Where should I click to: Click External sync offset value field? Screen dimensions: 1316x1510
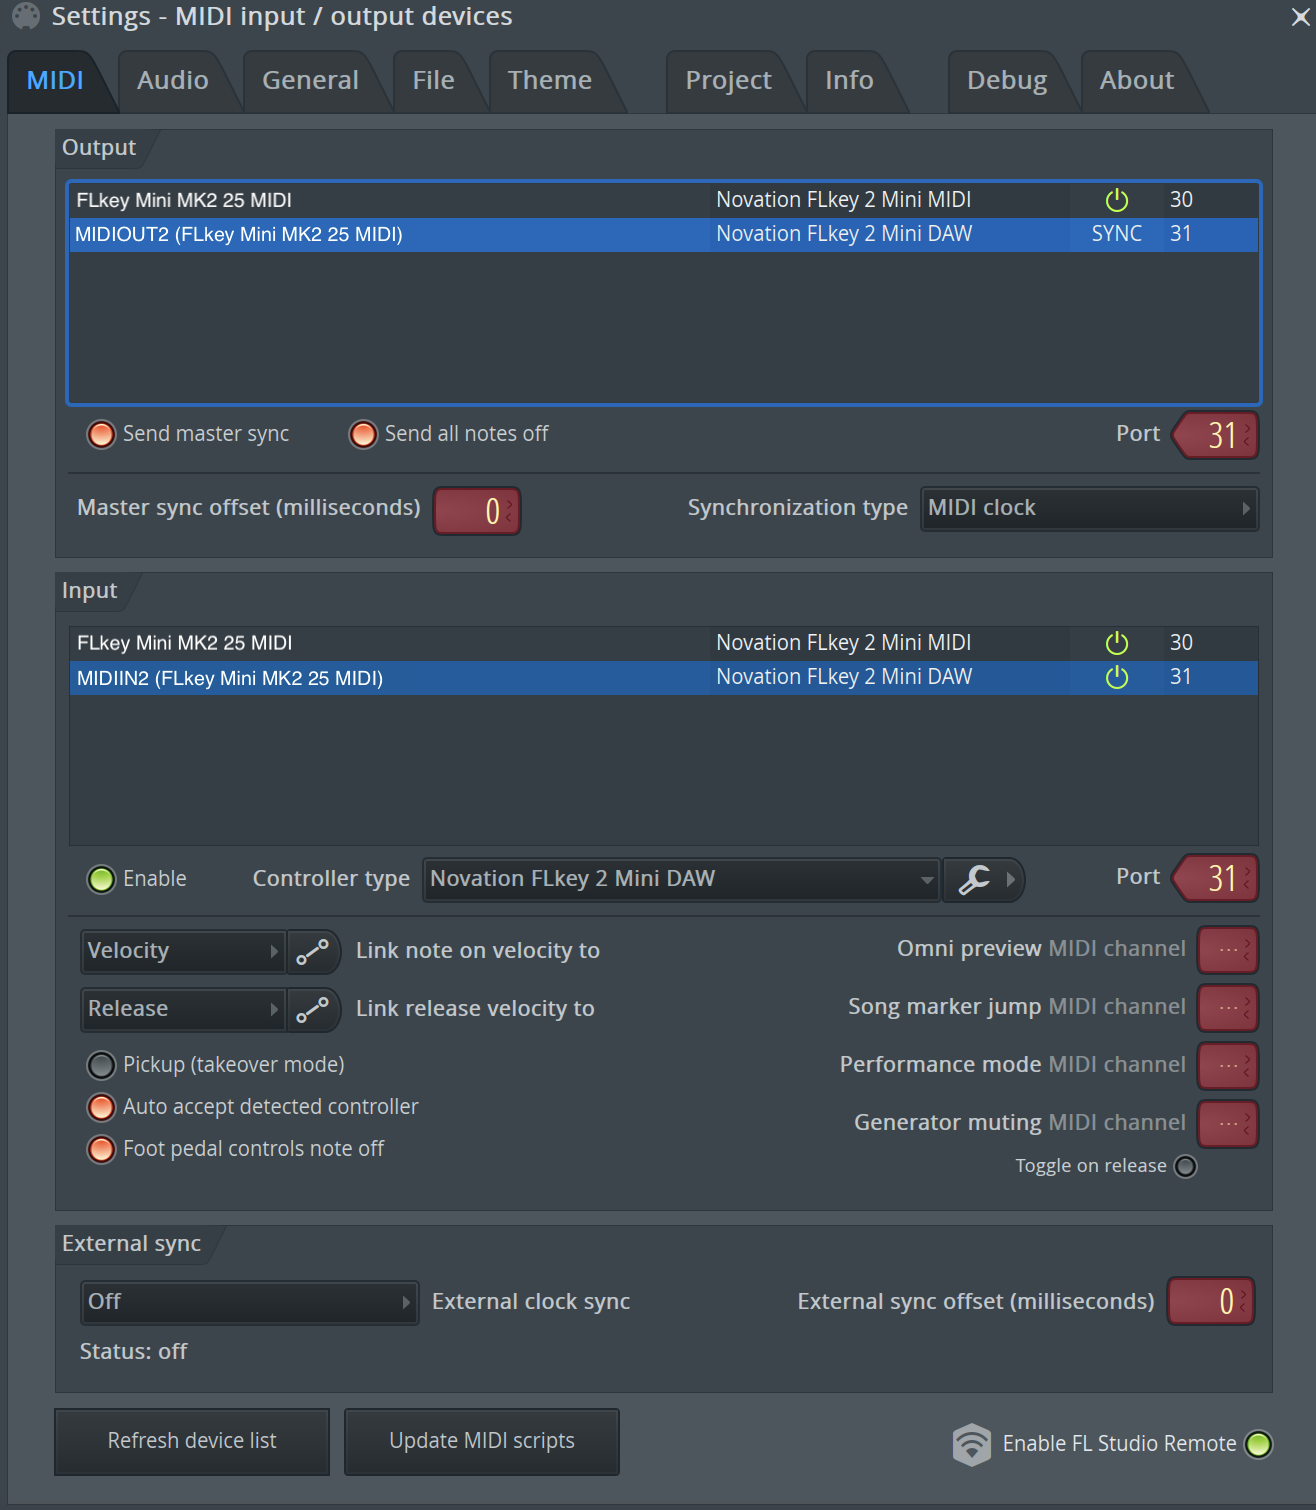tap(1211, 1301)
